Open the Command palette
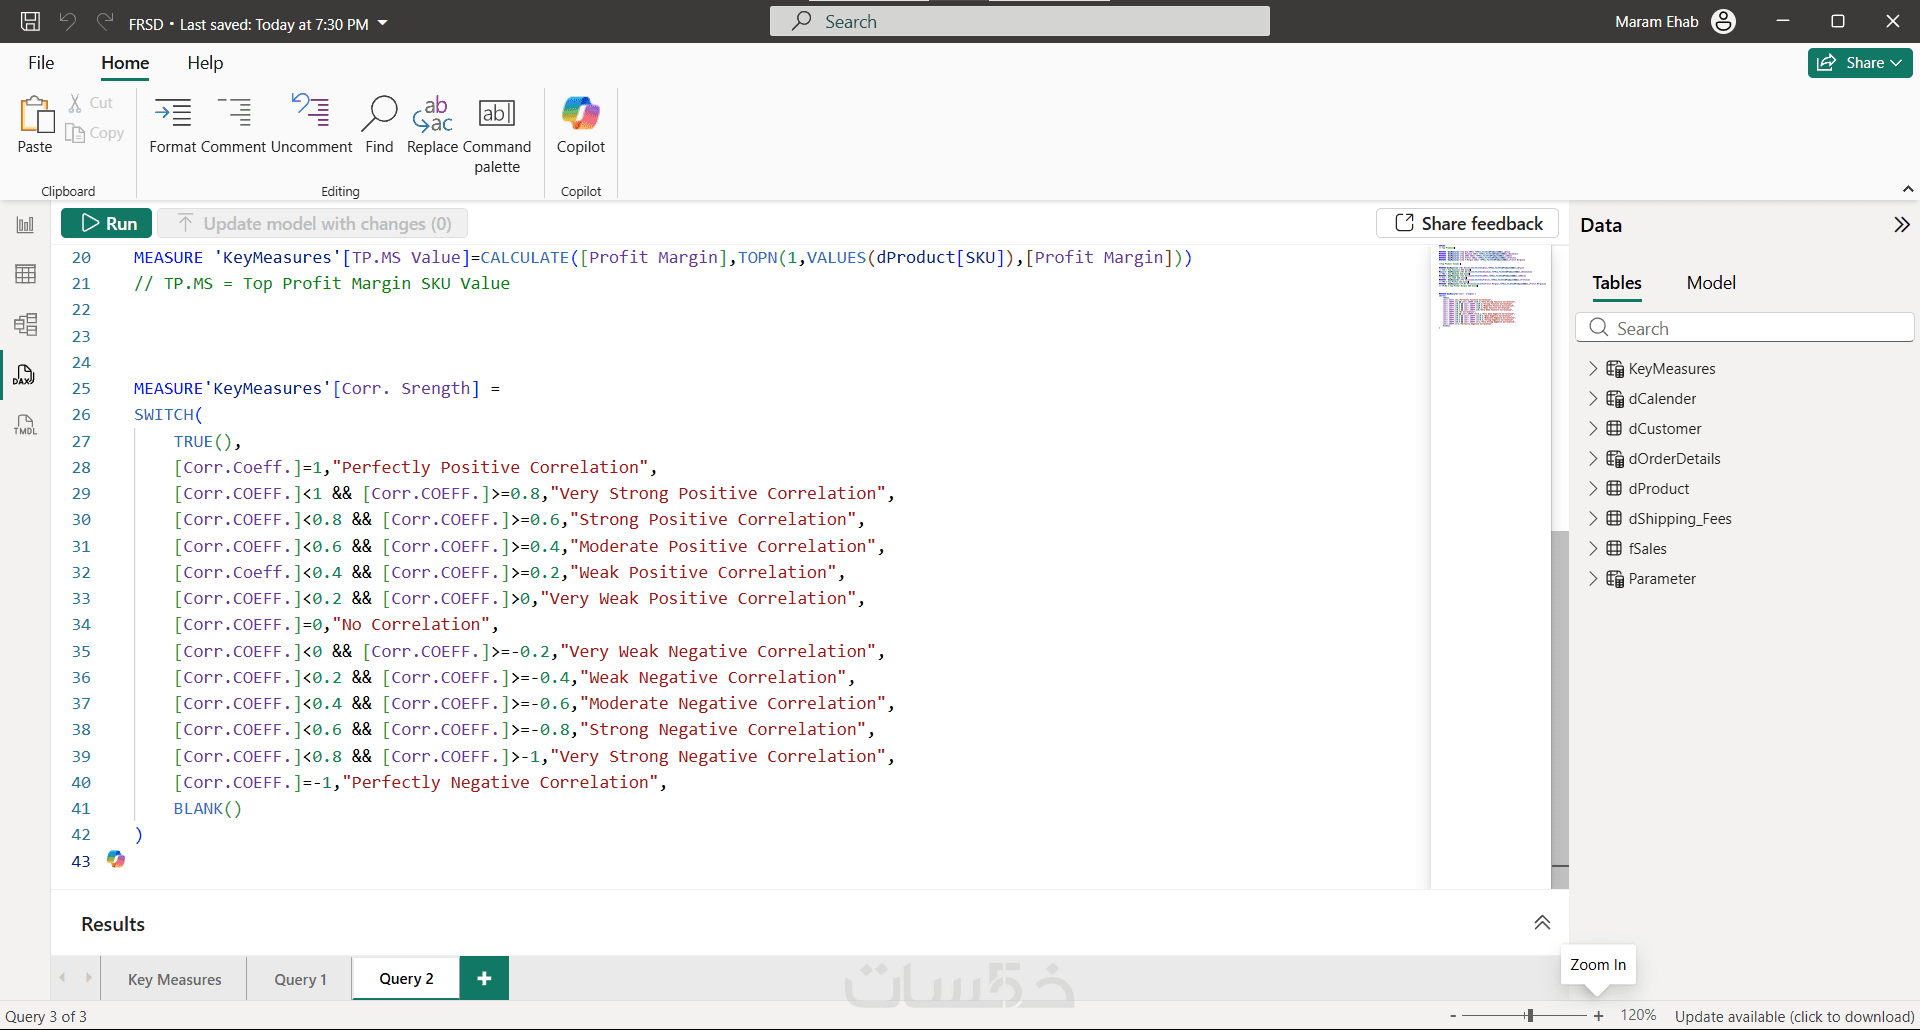1920x1030 pixels. coord(497,135)
